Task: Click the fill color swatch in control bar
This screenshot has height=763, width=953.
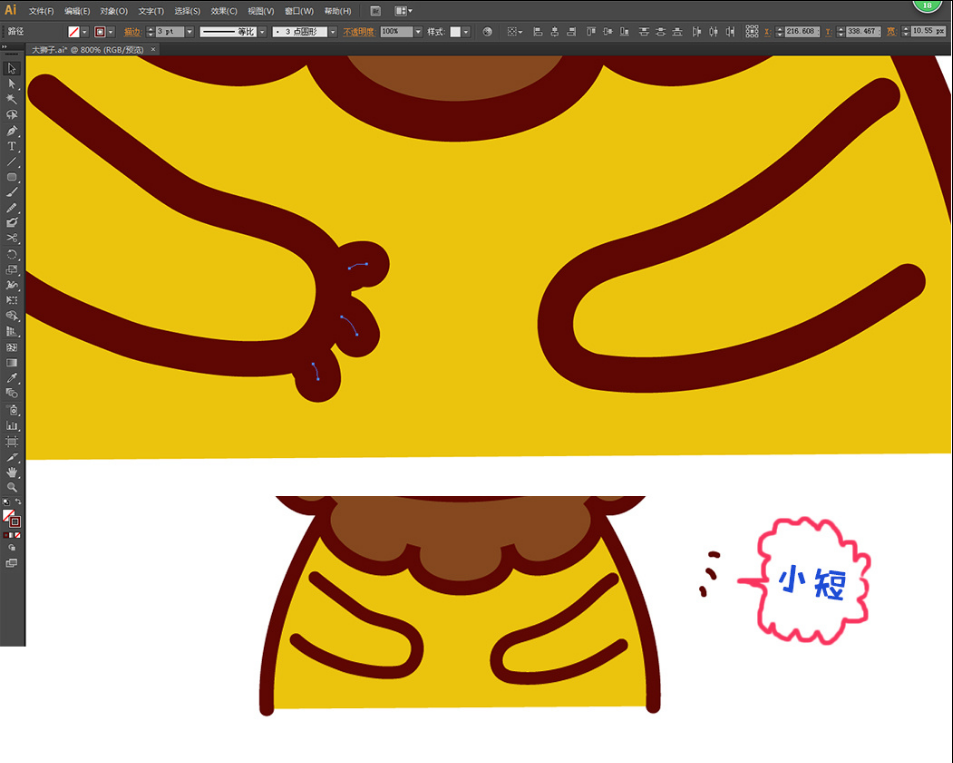Action: click(74, 32)
